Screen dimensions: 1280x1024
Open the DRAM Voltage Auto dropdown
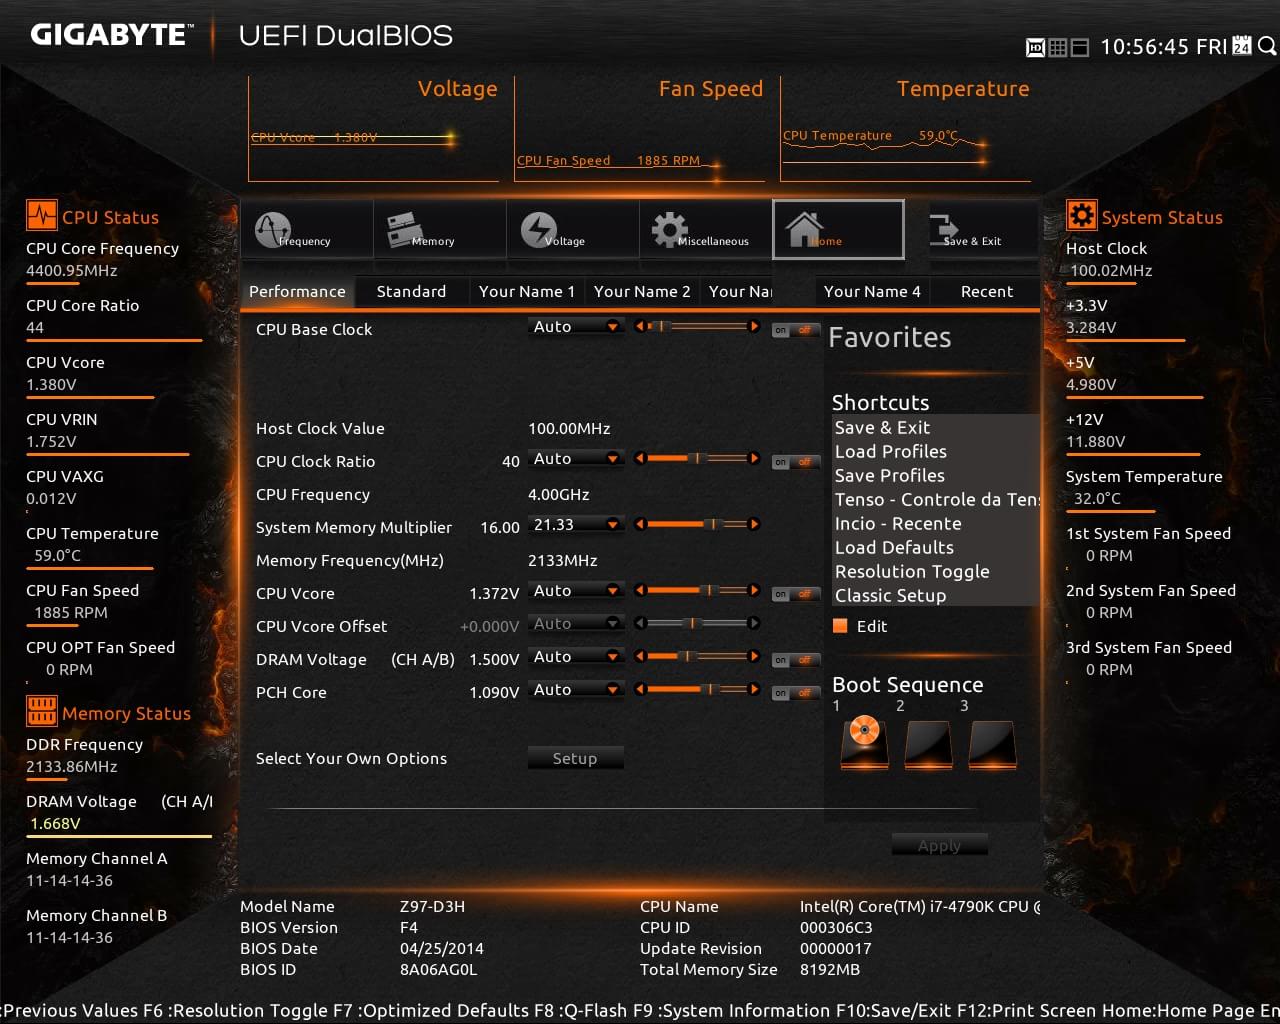pyautogui.click(x=576, y=657)
